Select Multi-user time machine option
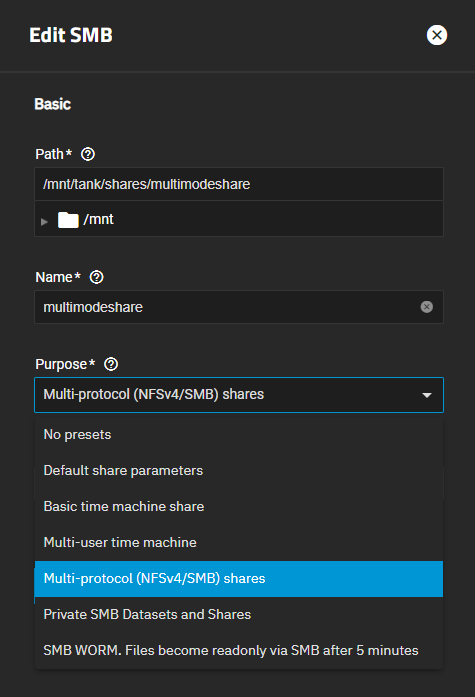 239,542
